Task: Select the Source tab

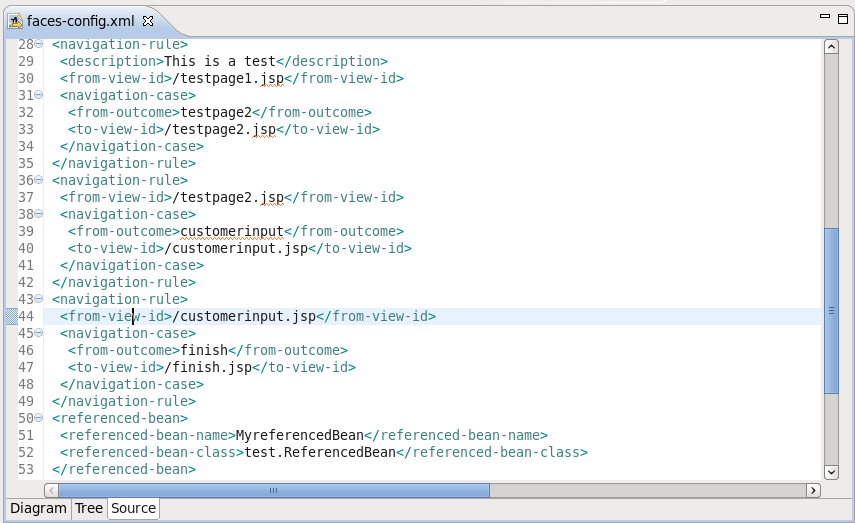Action: pos(134,508)
